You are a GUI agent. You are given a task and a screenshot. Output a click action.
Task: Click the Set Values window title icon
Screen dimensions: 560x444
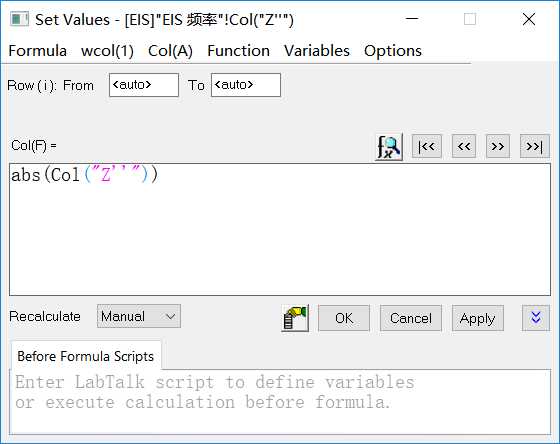19,19
